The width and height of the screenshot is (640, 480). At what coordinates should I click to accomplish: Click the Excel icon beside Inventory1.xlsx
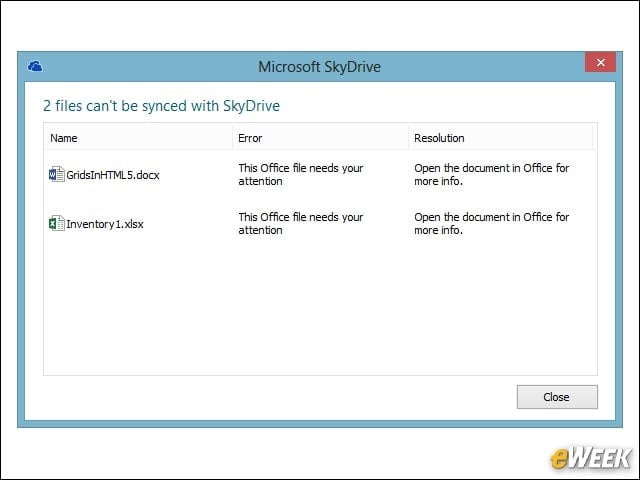point(56,224)
